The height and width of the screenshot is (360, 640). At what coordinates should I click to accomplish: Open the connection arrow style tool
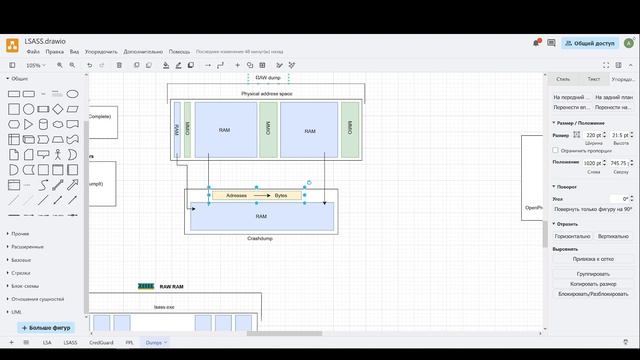(x=208, y=65)
